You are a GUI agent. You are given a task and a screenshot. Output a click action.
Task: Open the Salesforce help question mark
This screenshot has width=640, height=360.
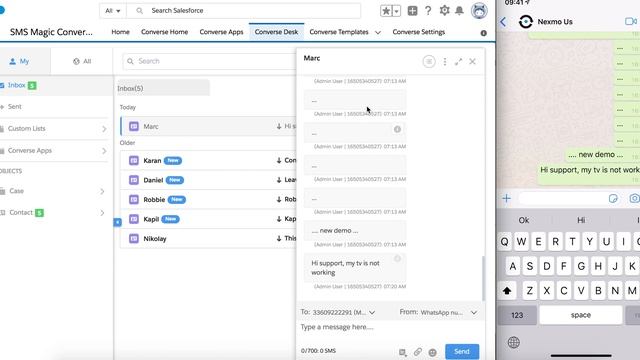tap(428, 11)
